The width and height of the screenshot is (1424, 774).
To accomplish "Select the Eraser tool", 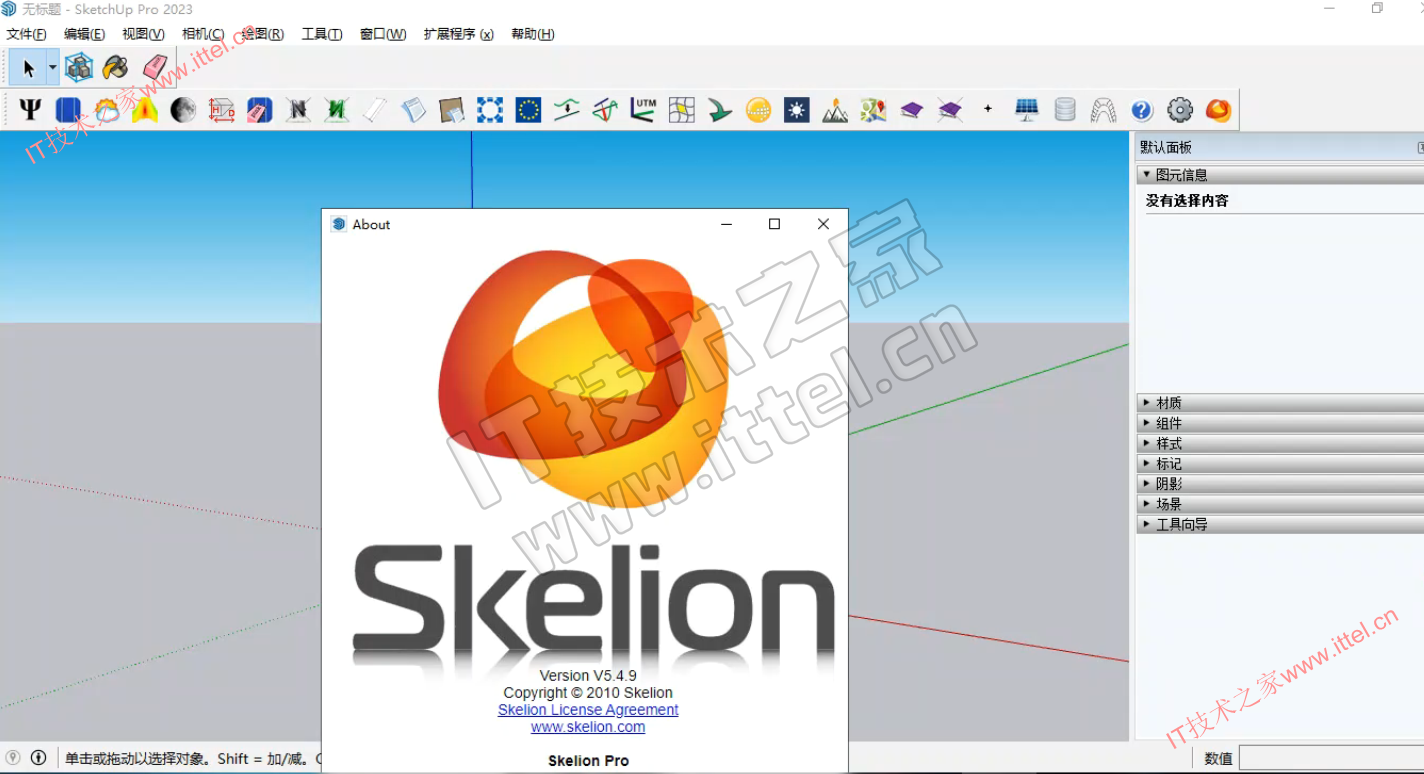I will click(x=155, y=68).
